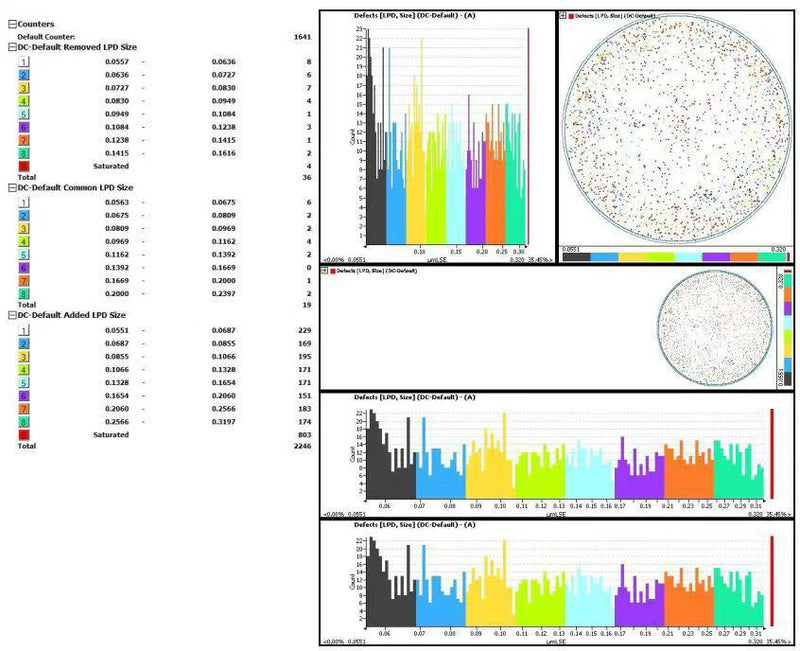Click blue bin 2 icon in Removed list
The width and height of the screenshot is (800, 651).
point(23,75)
